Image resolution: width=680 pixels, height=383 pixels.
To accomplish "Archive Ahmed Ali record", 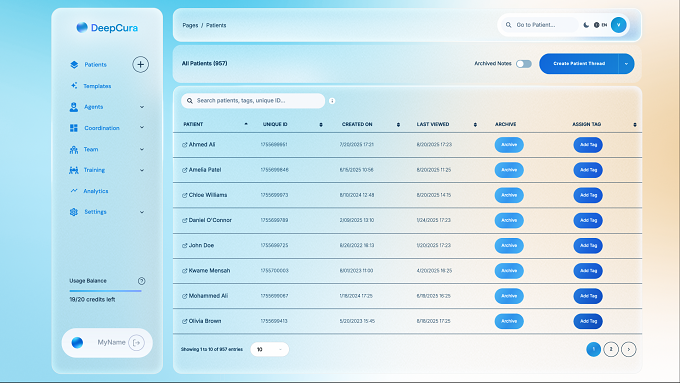I will point(509,145).
